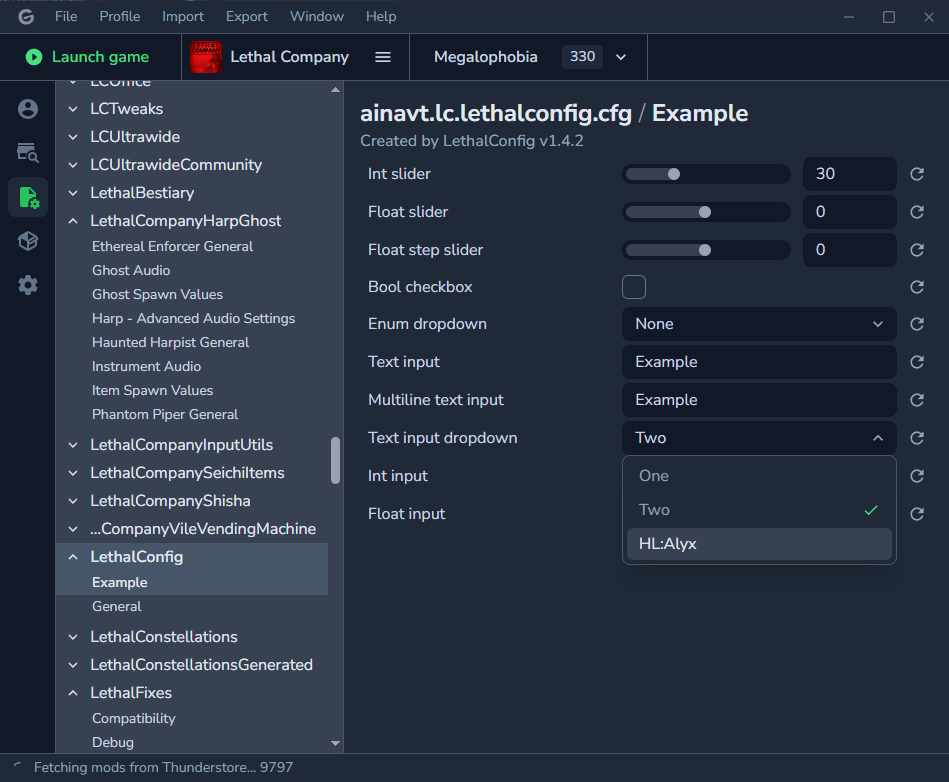Reset the Text input dropdown value
Viewport: 949px width, 782px height.
(x=917, y=438)
